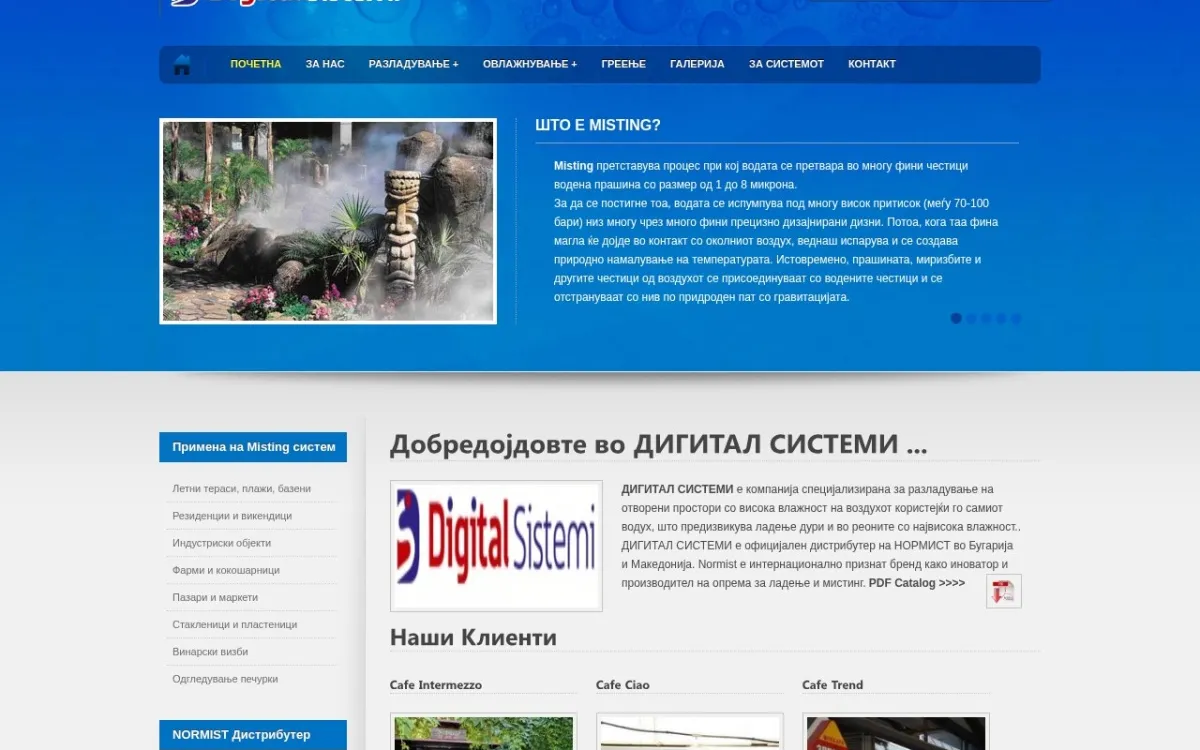
Task: Click the Примена на Misting систем header
Action: (253, 447)
